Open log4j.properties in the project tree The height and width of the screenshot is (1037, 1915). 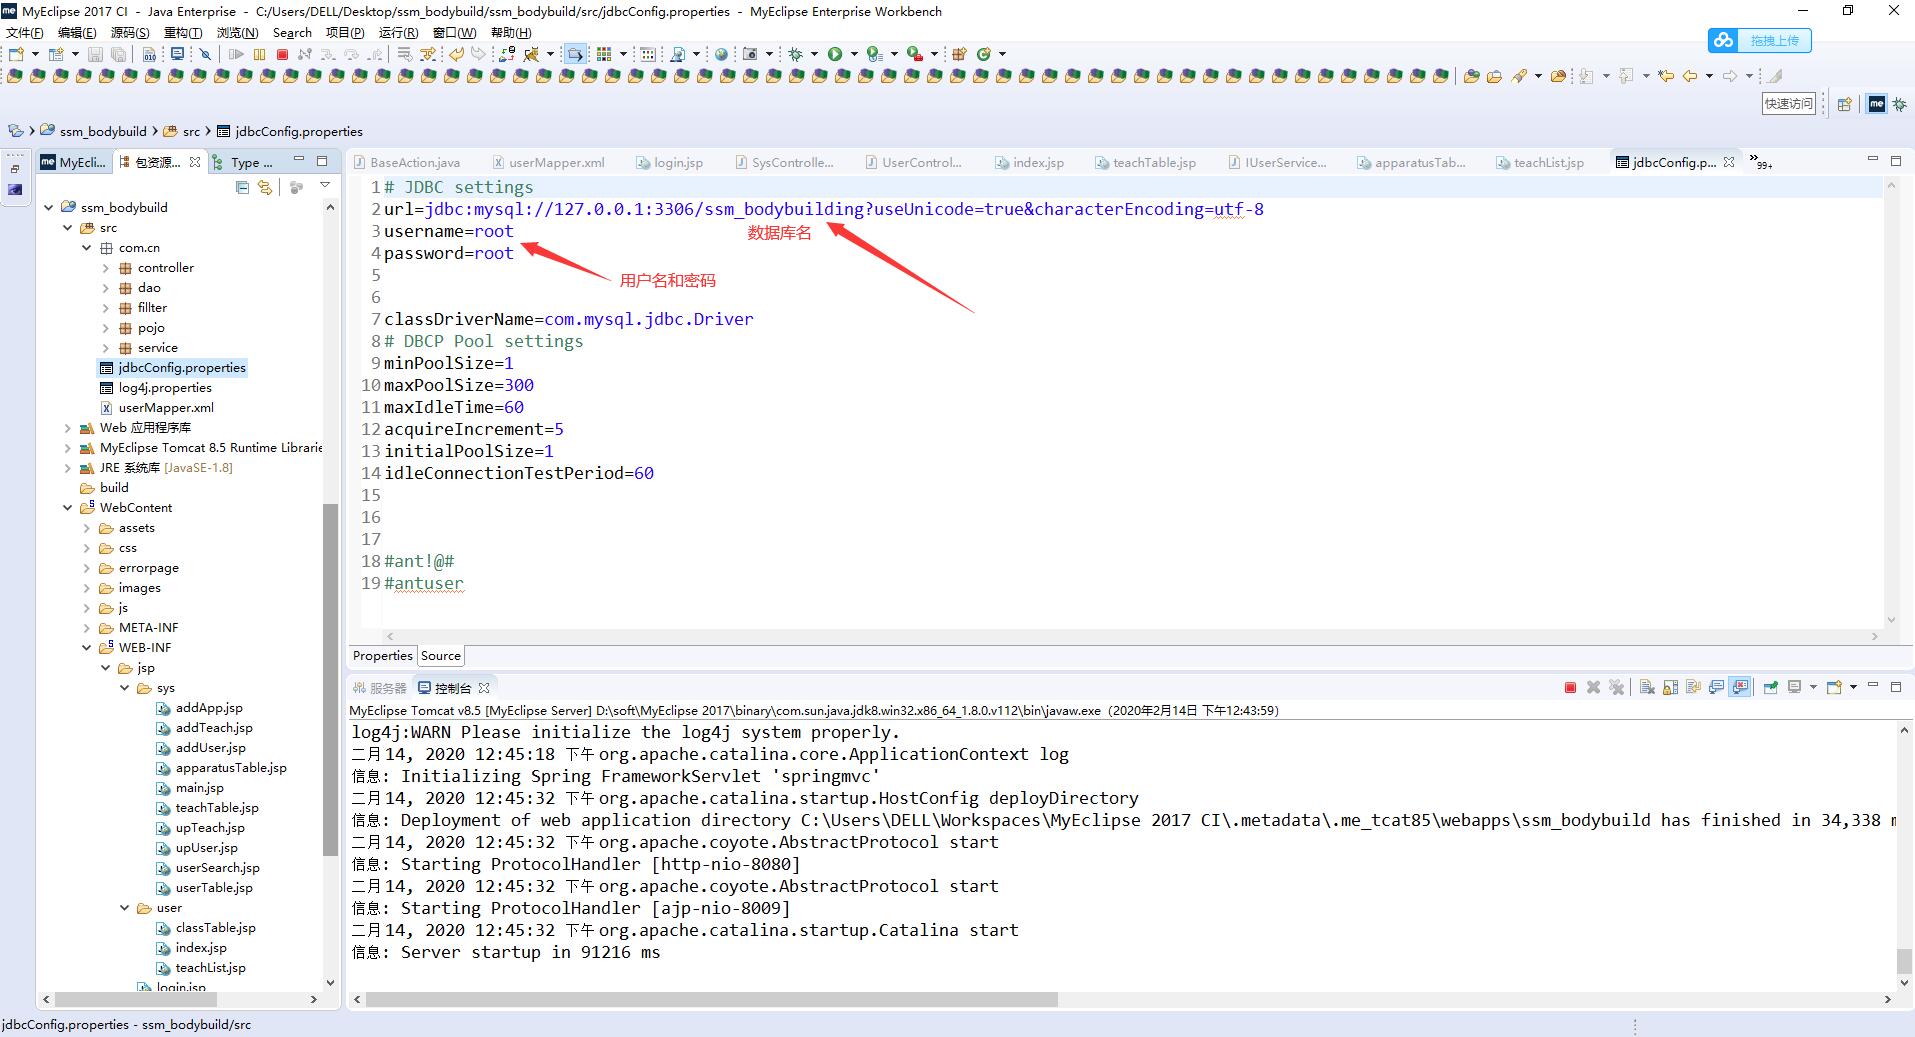point(165,388)
